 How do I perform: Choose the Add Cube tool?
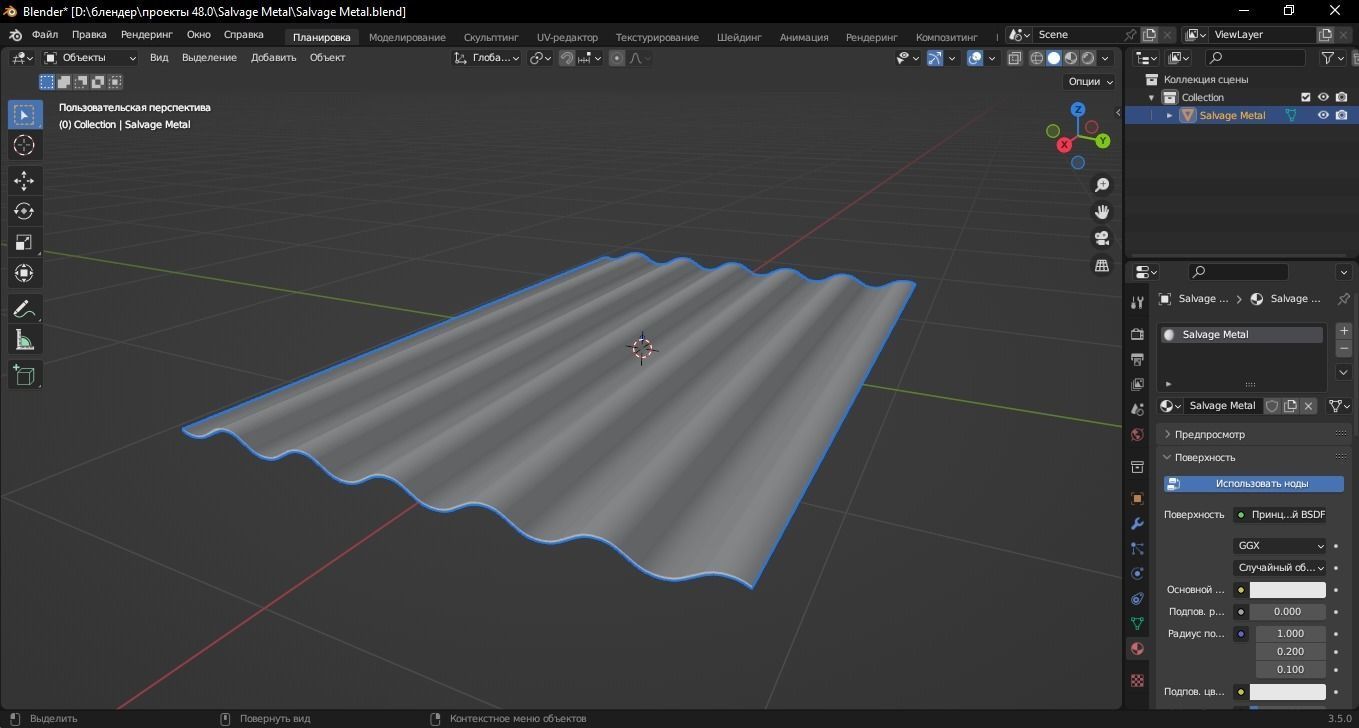24,375
